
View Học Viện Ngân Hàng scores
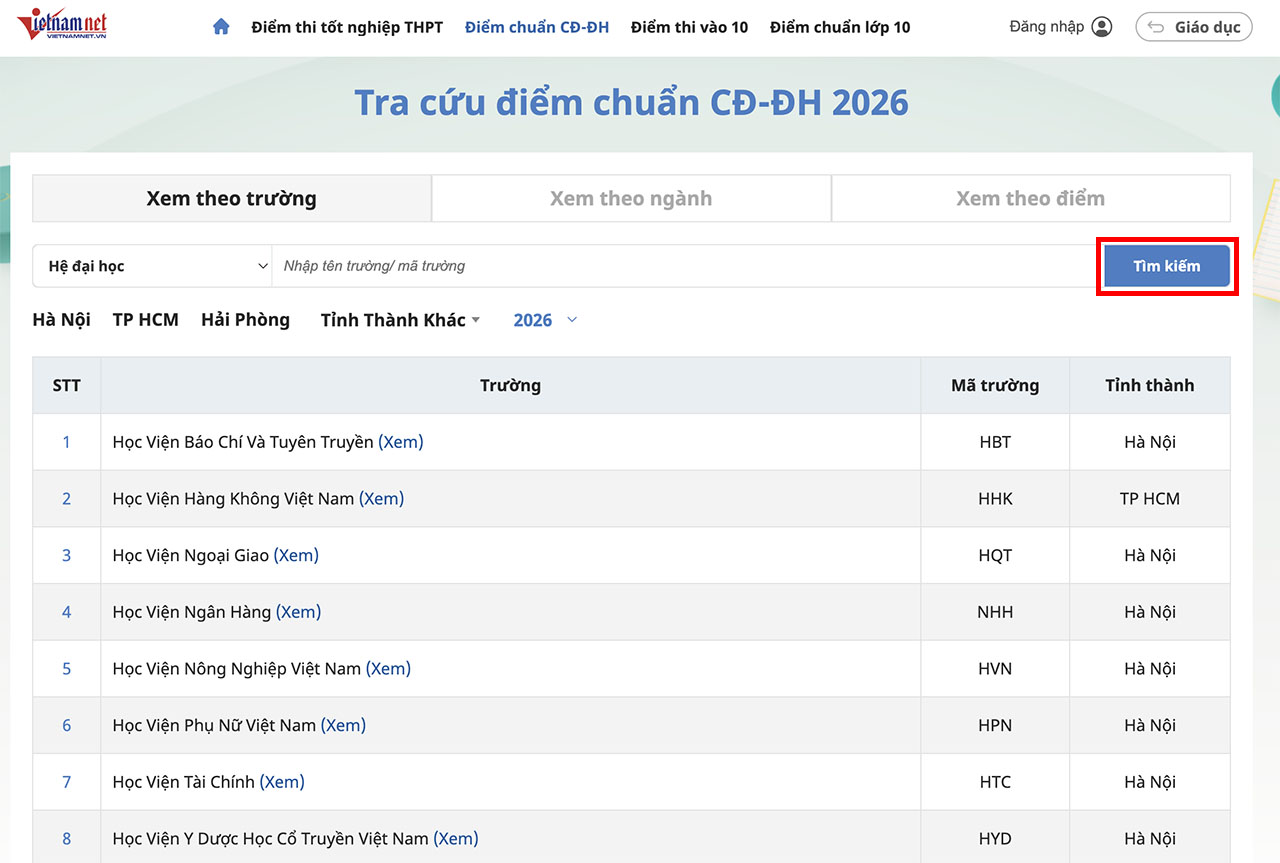299,612
